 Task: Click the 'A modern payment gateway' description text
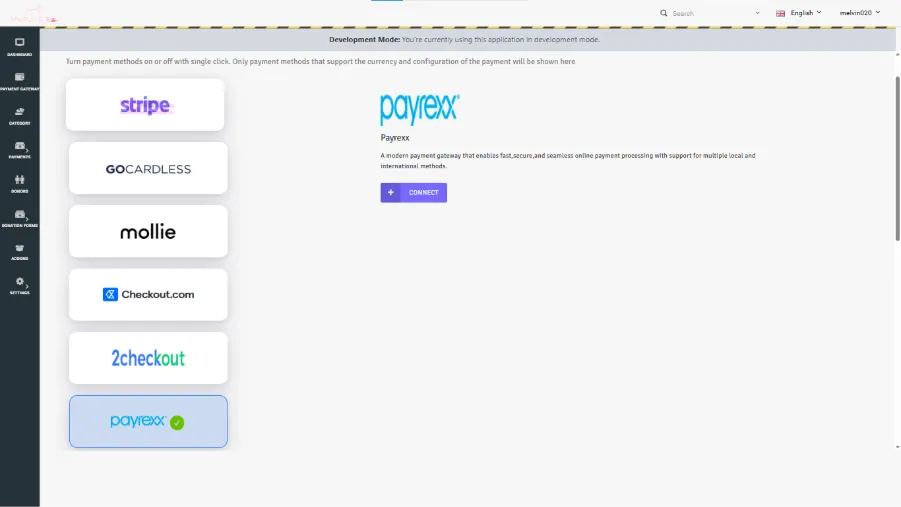(568, 160)
